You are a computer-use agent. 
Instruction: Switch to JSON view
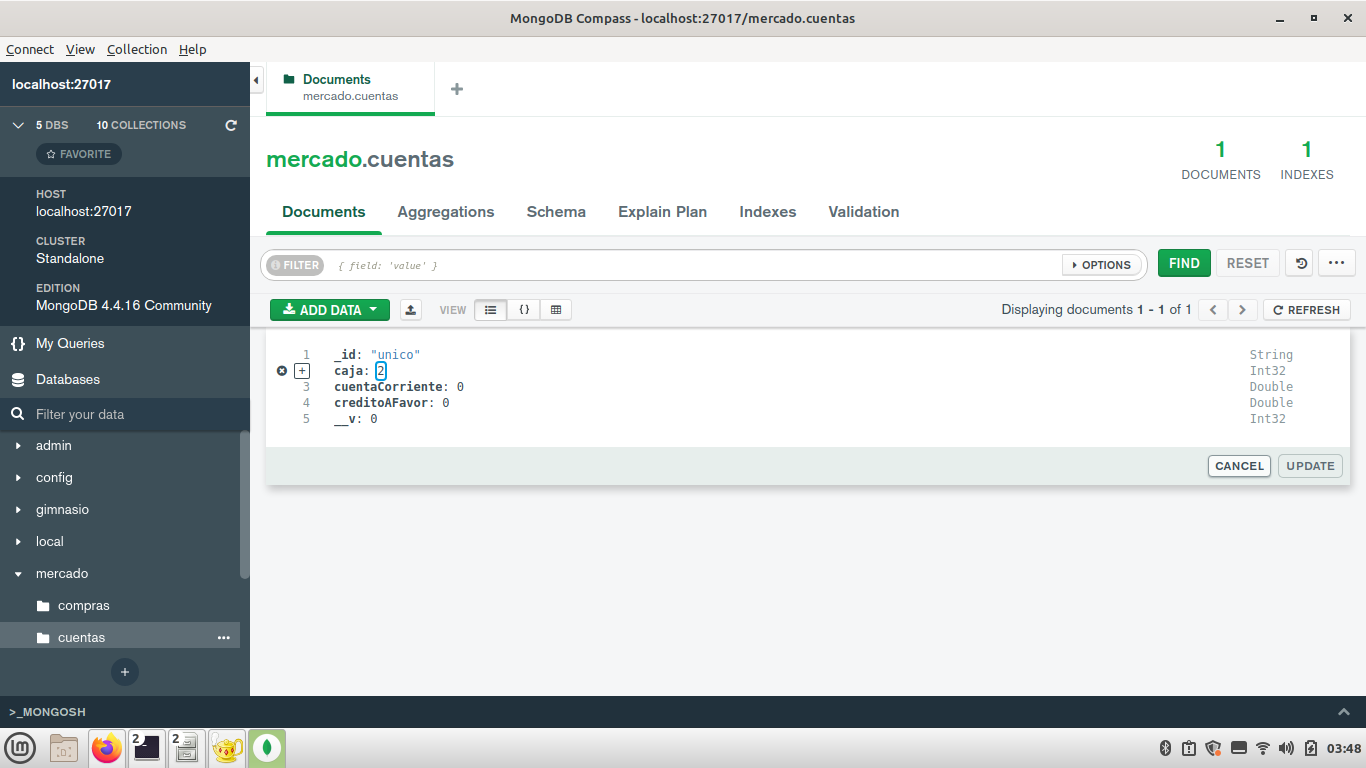524,310
